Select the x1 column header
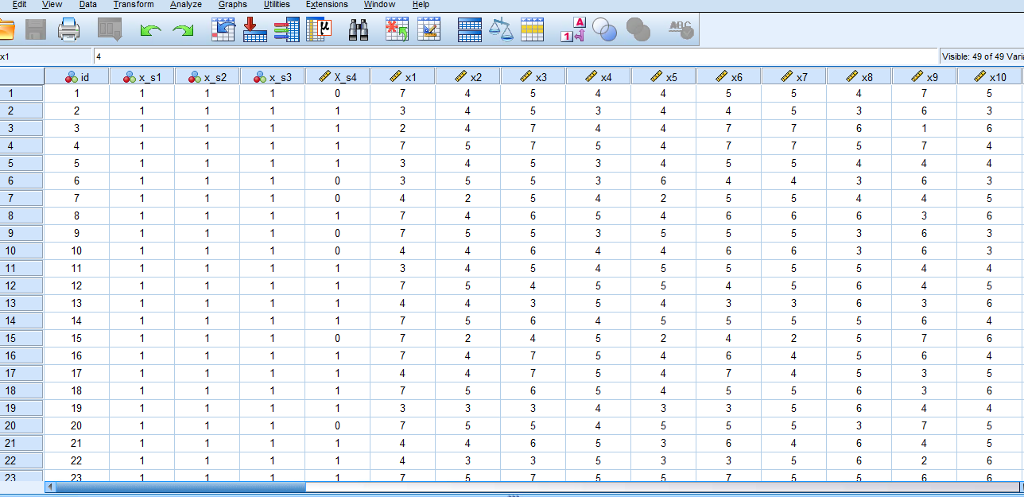The height and width of the screenshot is (497, 1024). (403, 76)
